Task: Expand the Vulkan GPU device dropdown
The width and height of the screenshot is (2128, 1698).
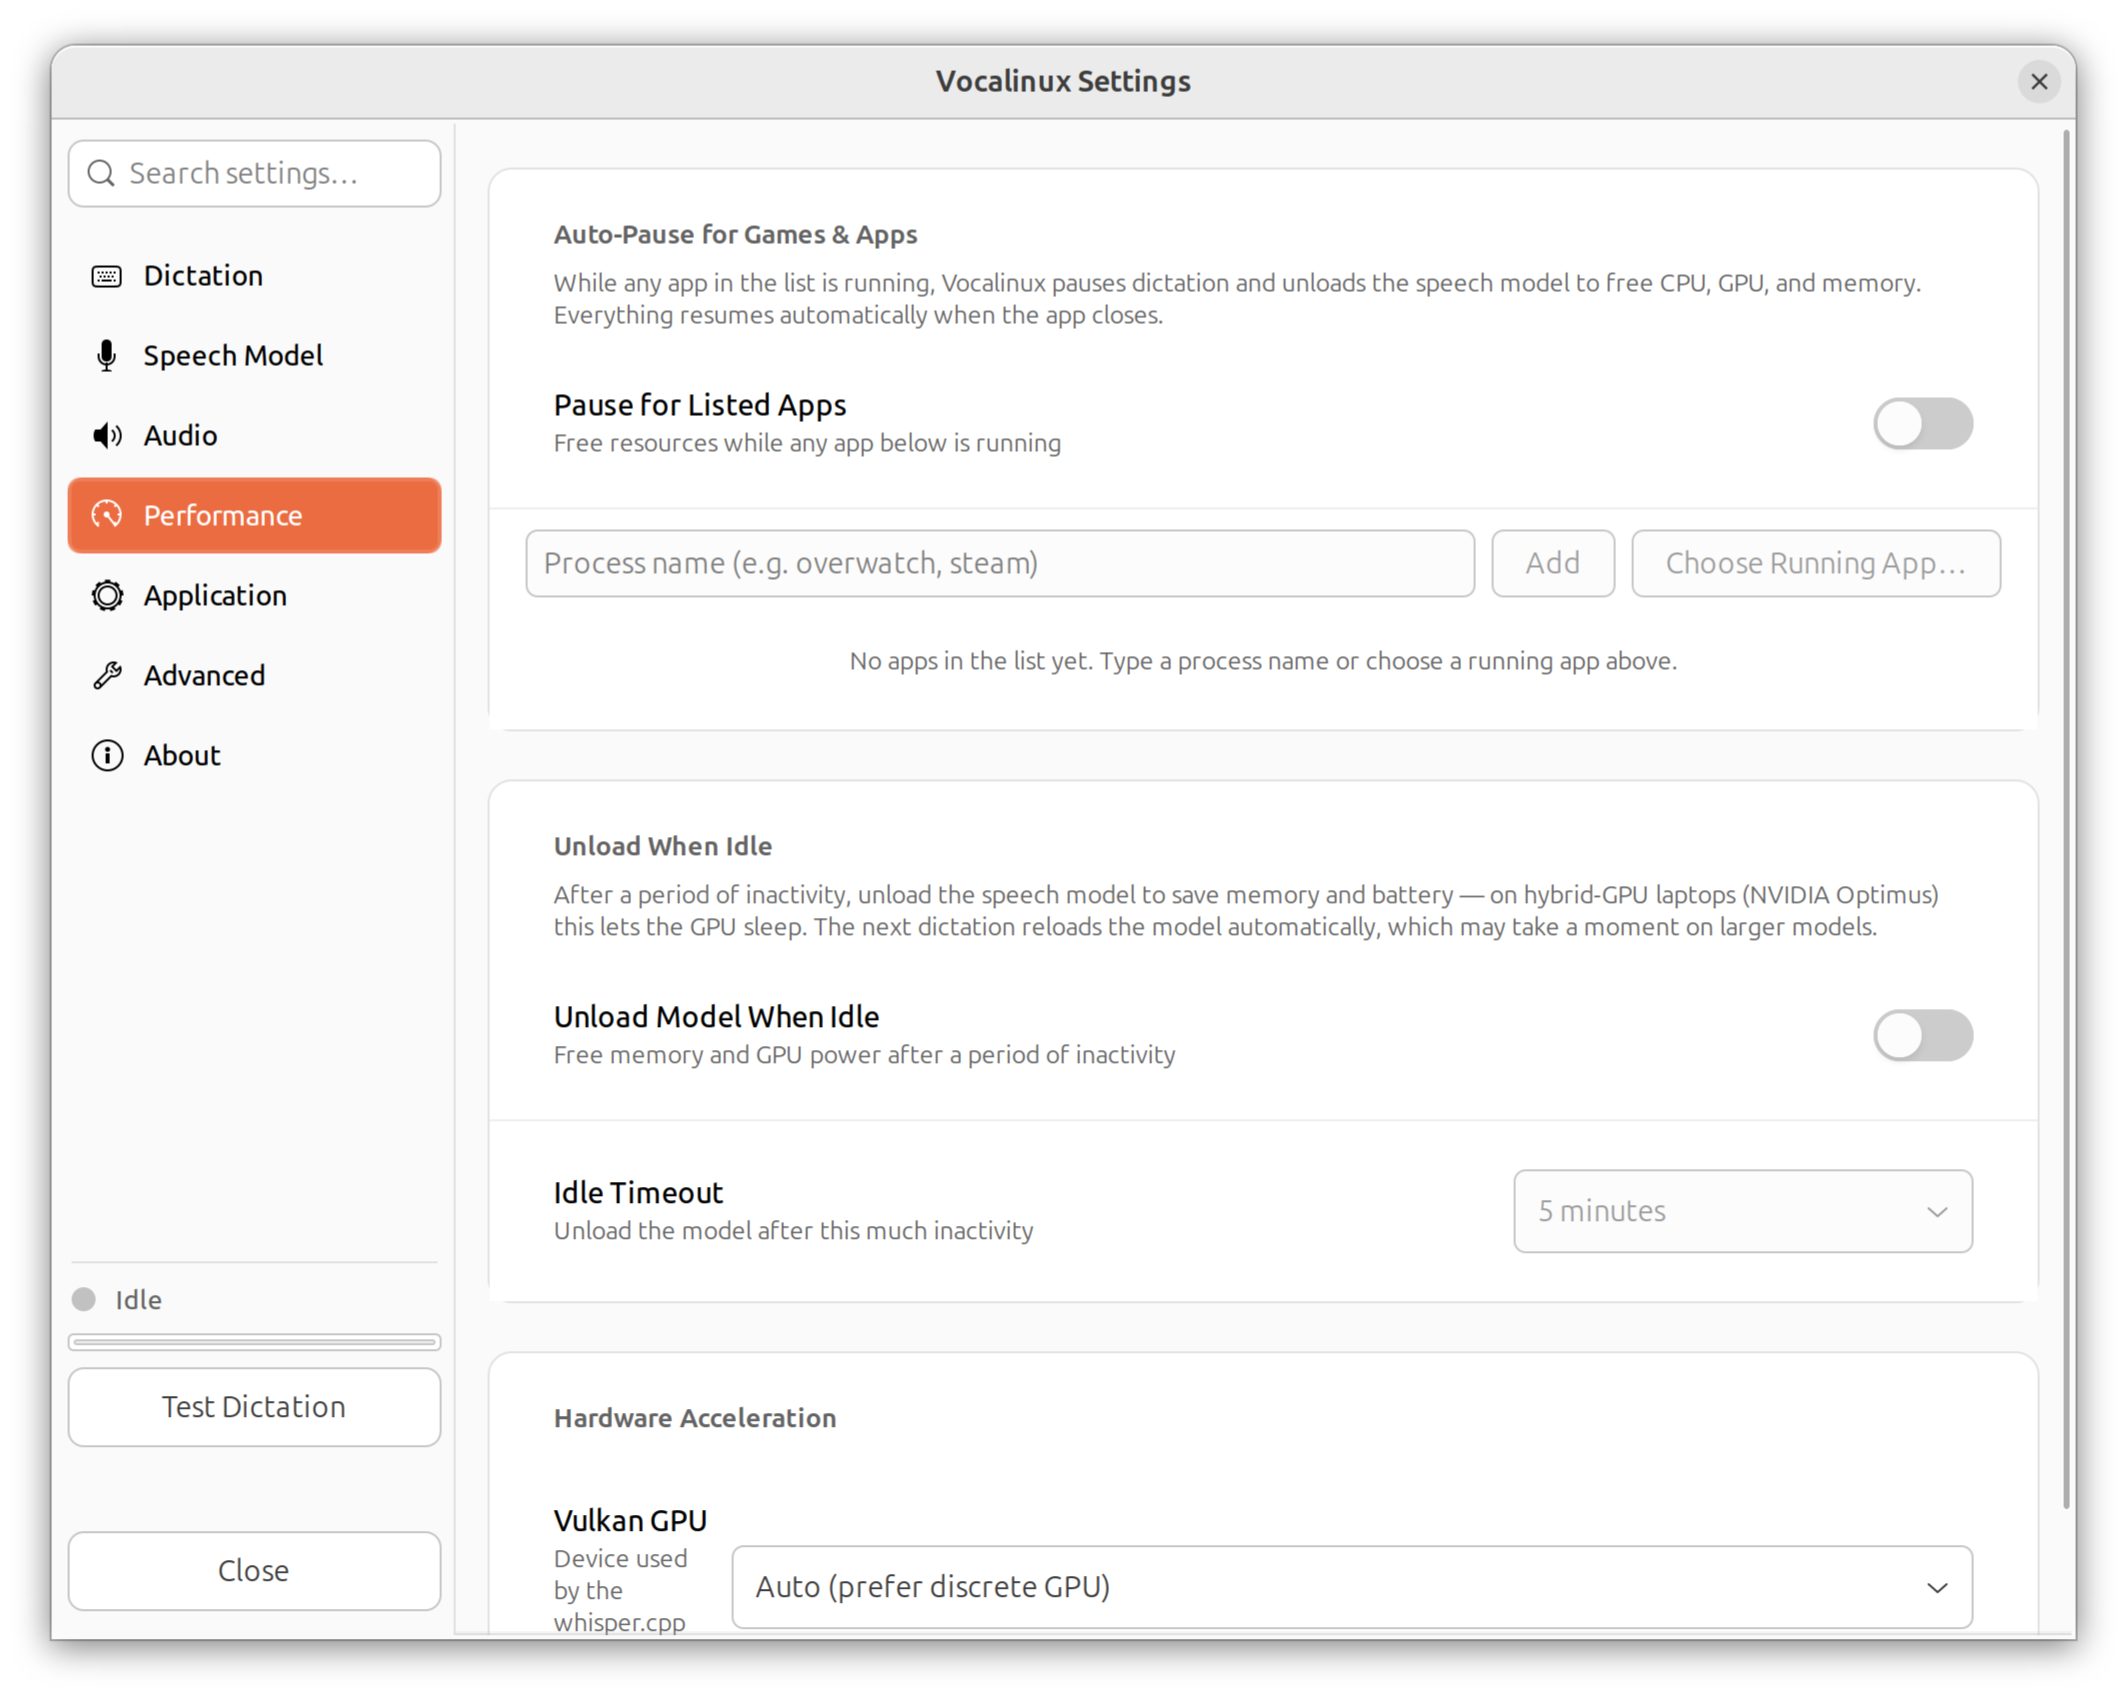Action: pyautogui.click(x=1352, y=1588)
